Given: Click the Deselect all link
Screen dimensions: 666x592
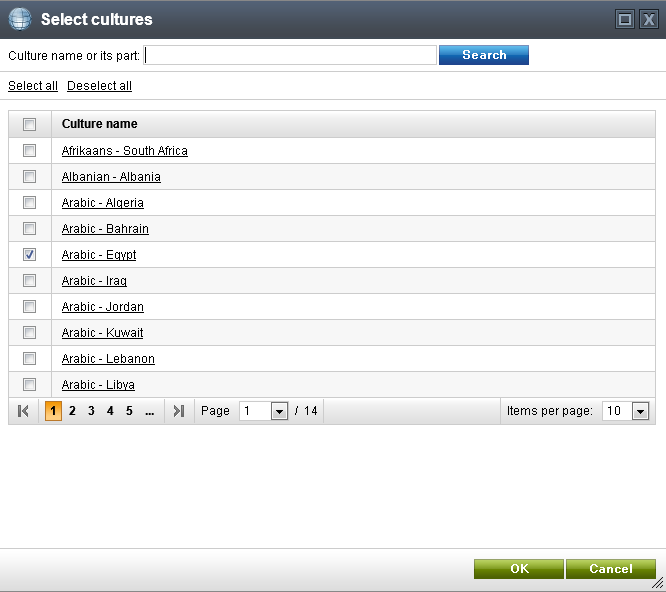Looking at the screenshot, I should [99, 86].
